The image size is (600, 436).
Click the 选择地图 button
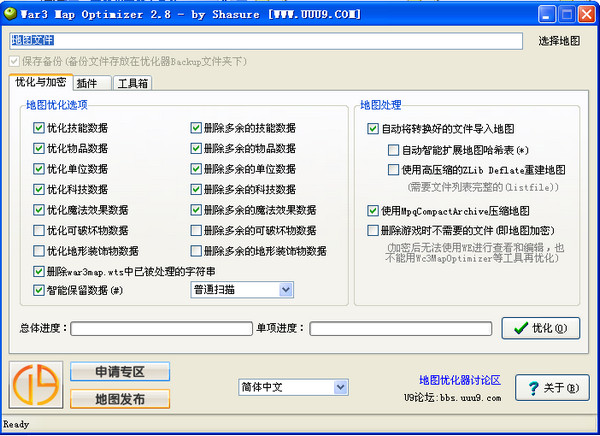point(559,41)
